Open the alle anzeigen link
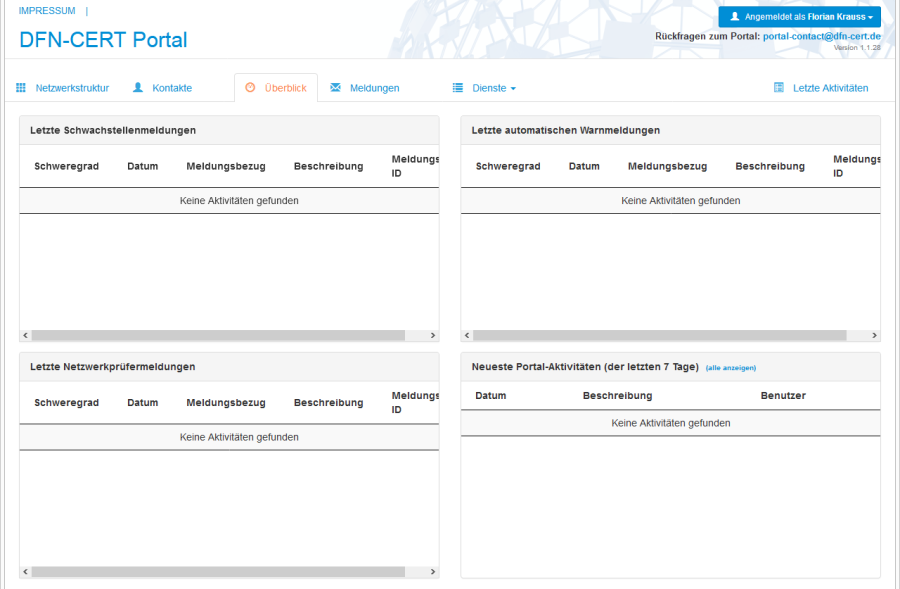 pos(731,367)
